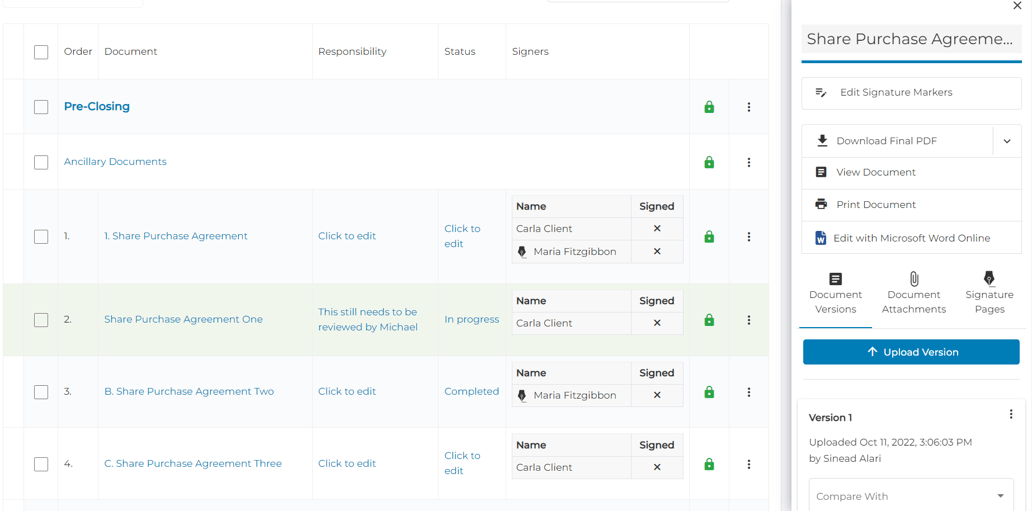
Task: Click the pen icon beside Maria Fitzgibbon in row 1
Action: point(523,252)
